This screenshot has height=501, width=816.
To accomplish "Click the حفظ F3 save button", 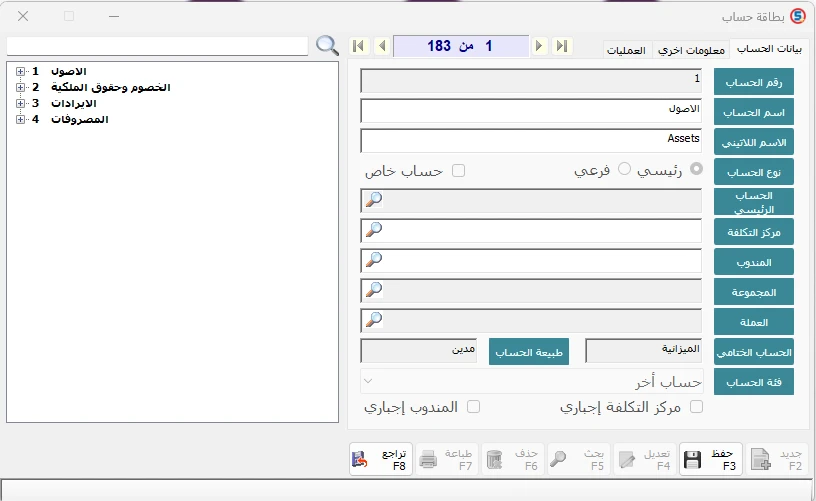I will pos(711,459).
